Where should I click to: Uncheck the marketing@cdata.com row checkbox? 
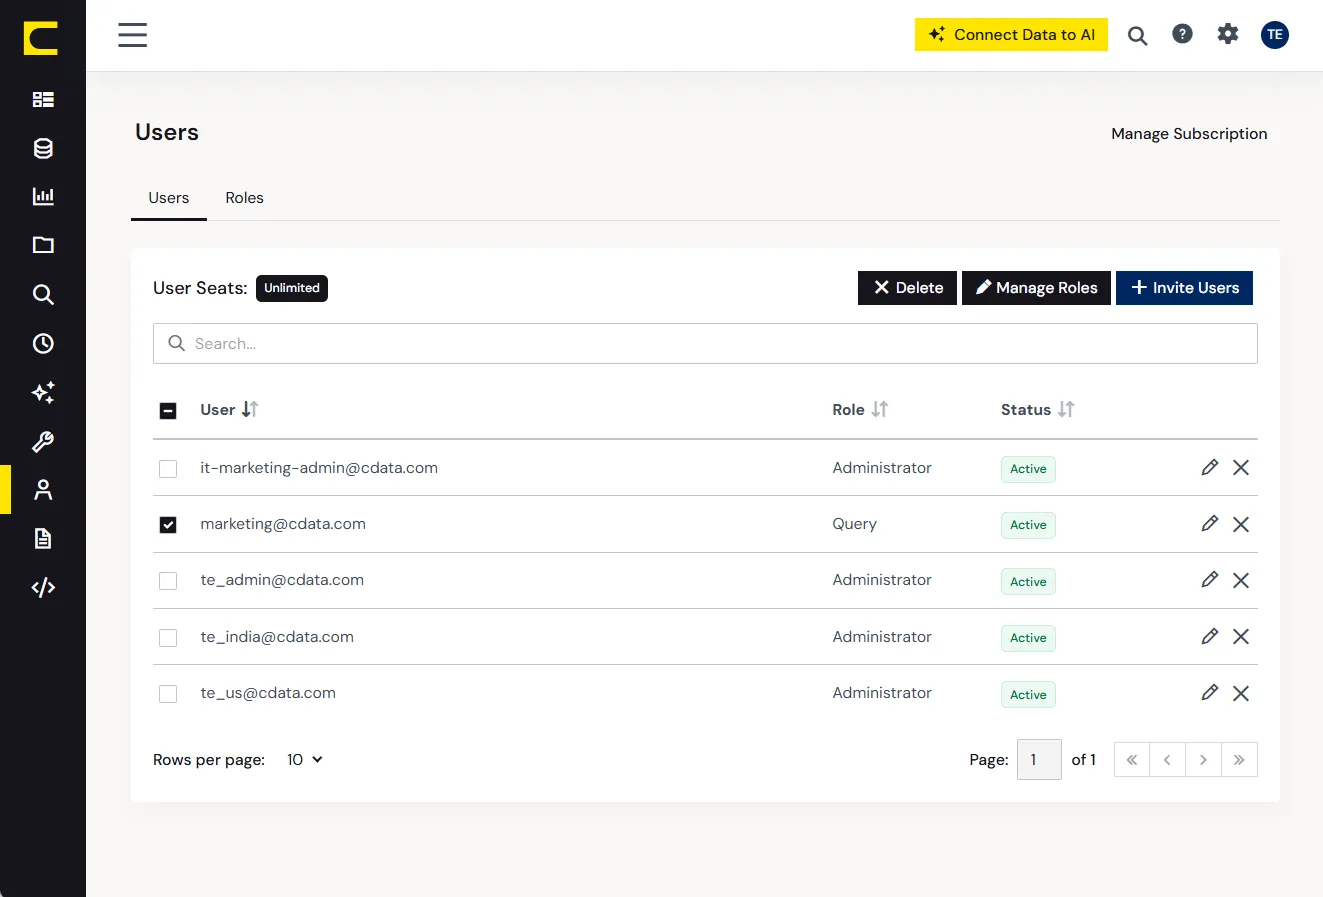point(168,524)
